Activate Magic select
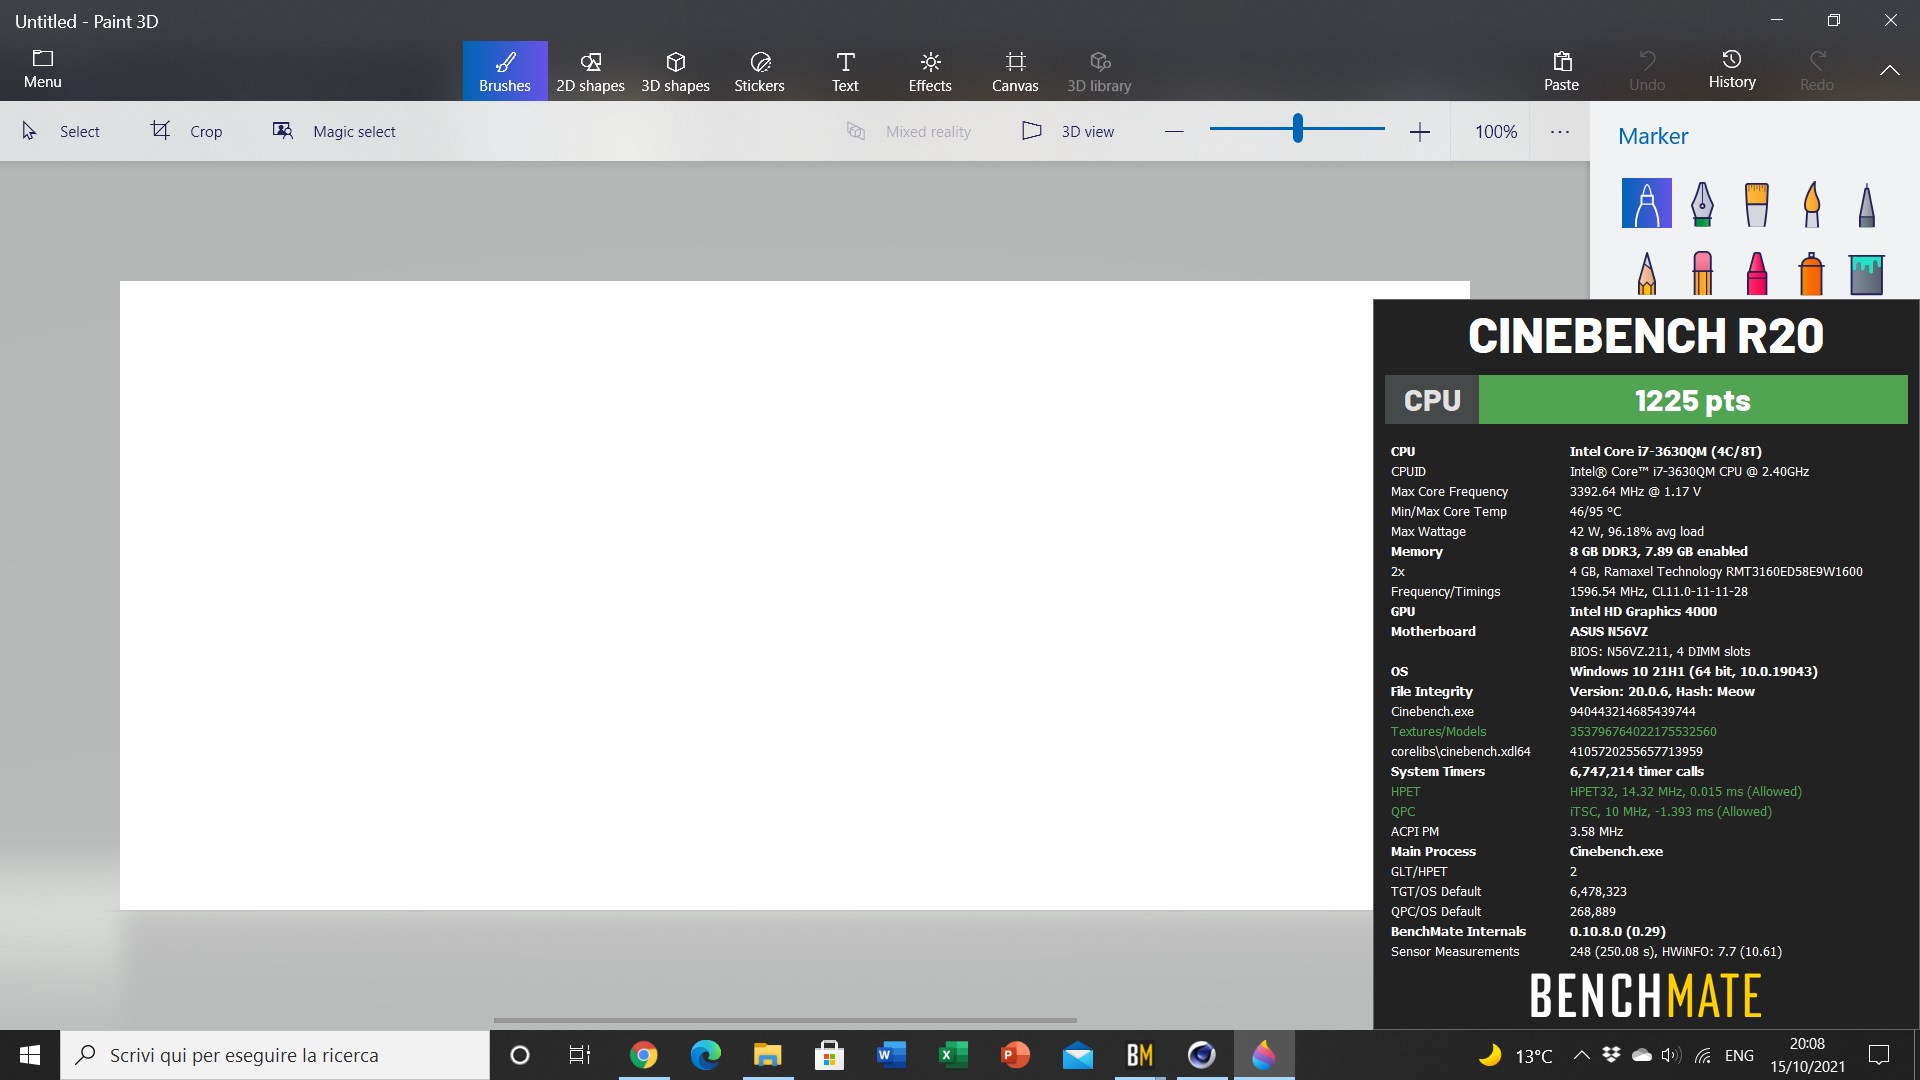1920x1080 pixels. click(x=334, y=131)
